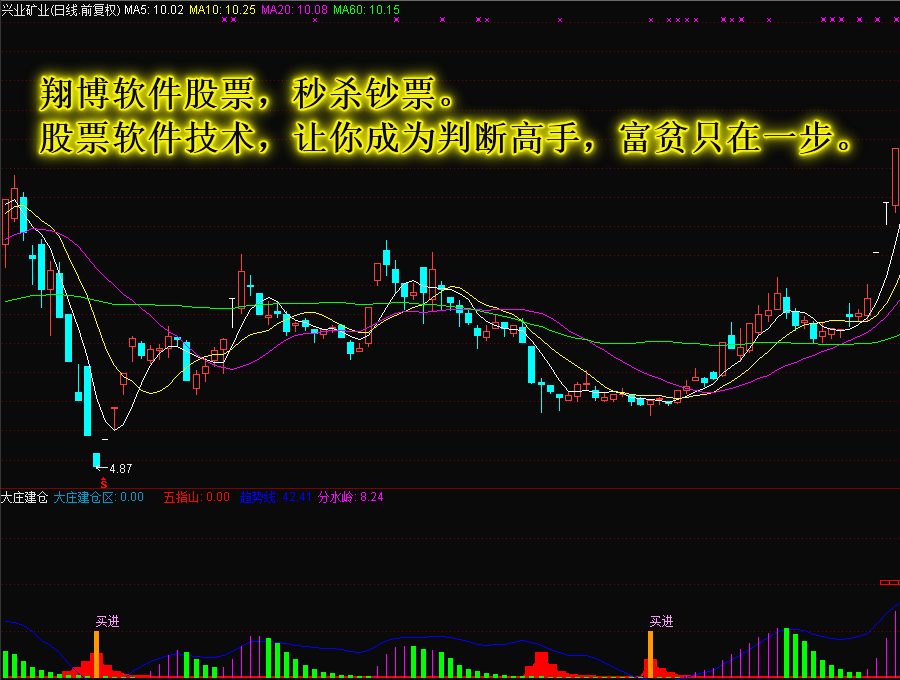Select the 分水岭: 8.24 value

[x=351, y=498]
